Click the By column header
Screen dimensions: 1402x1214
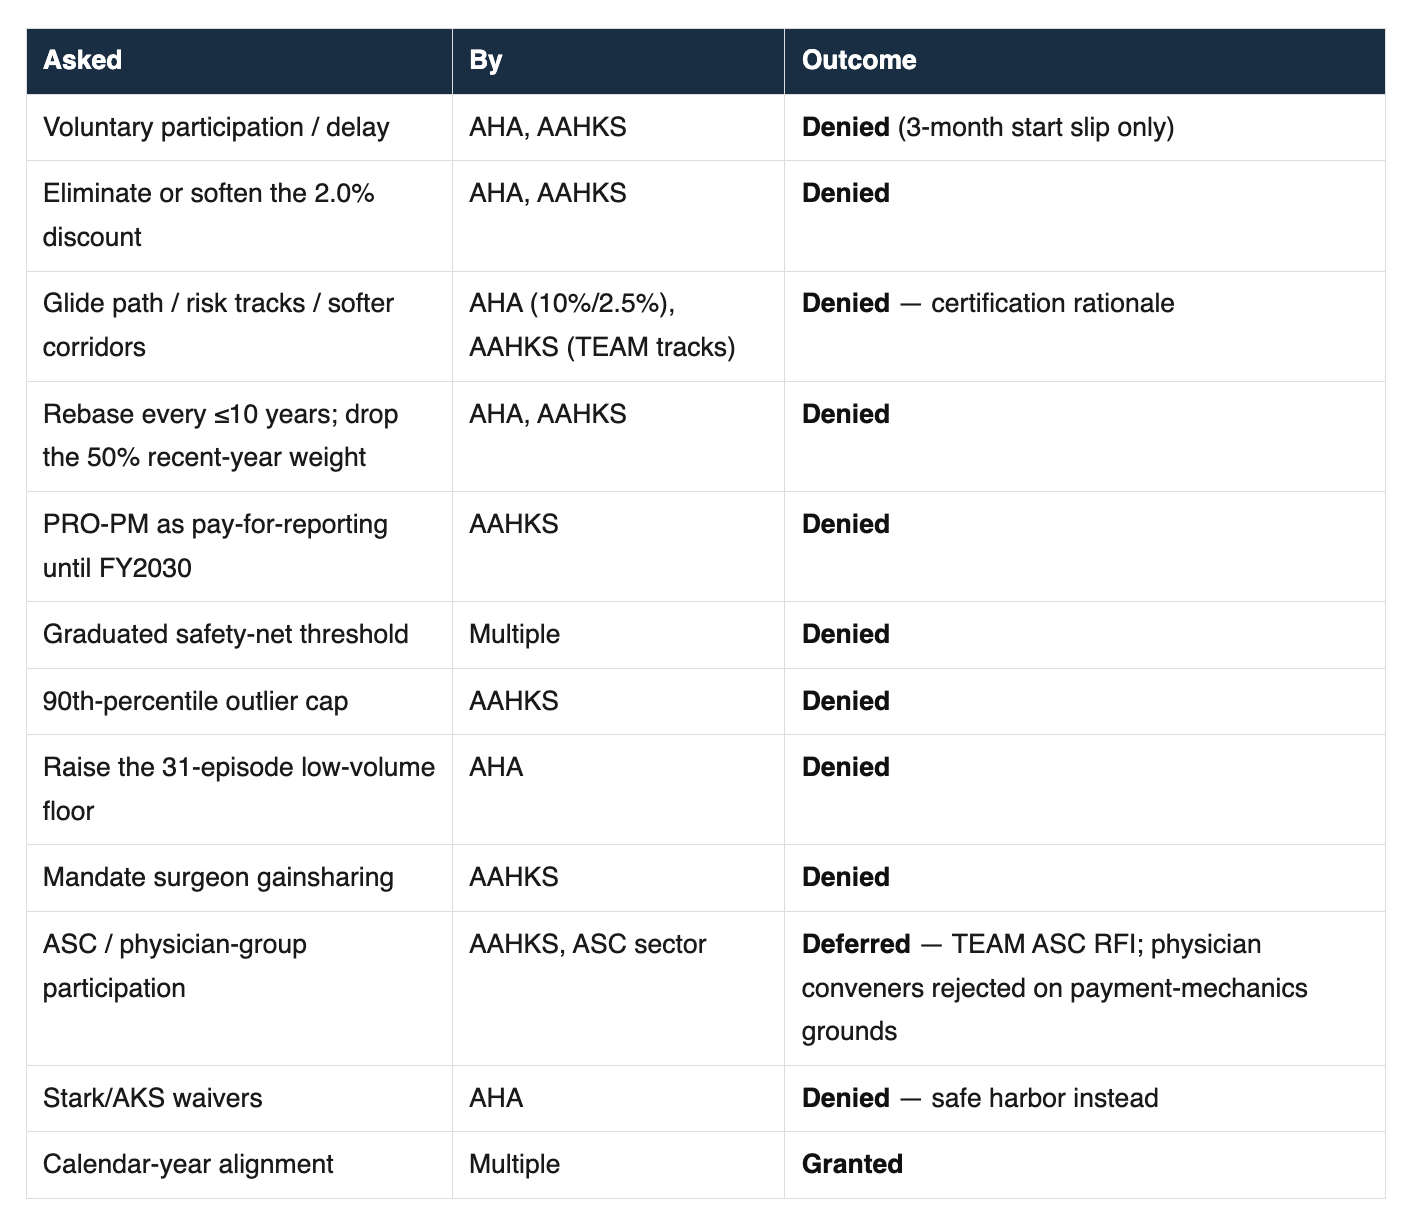618,61
